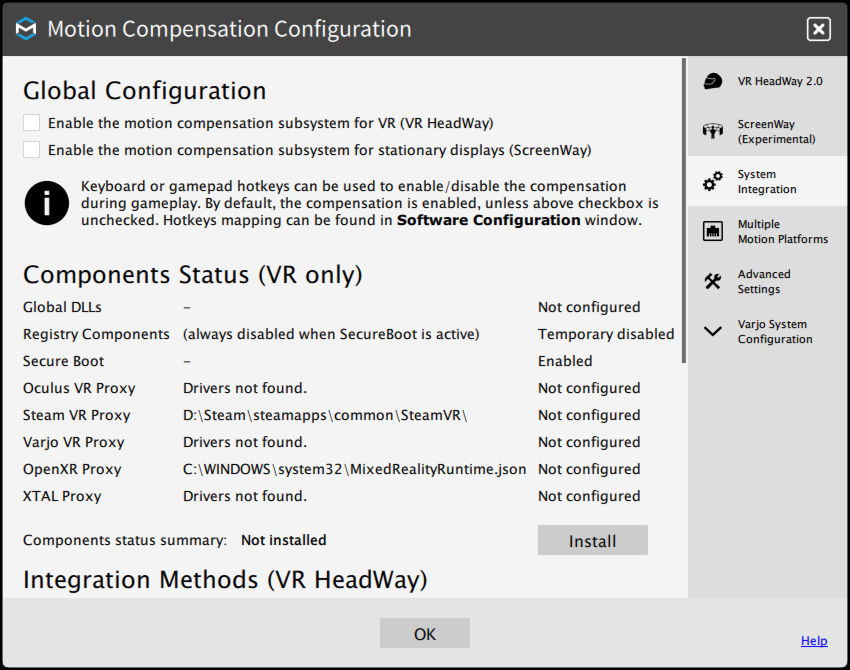The image size is (850, 670).
Task: Click the Multiple Motion Platforms icon
Action: click(x=712, y=231)
